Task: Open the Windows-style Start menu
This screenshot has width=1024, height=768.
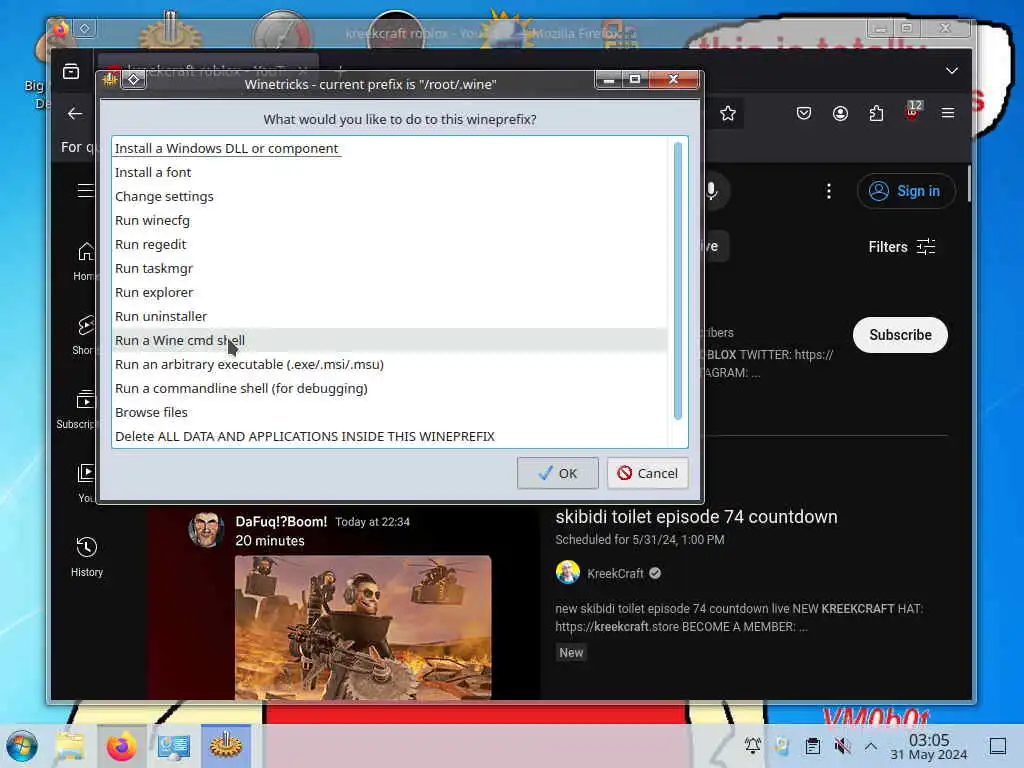Action: [22, 746]
